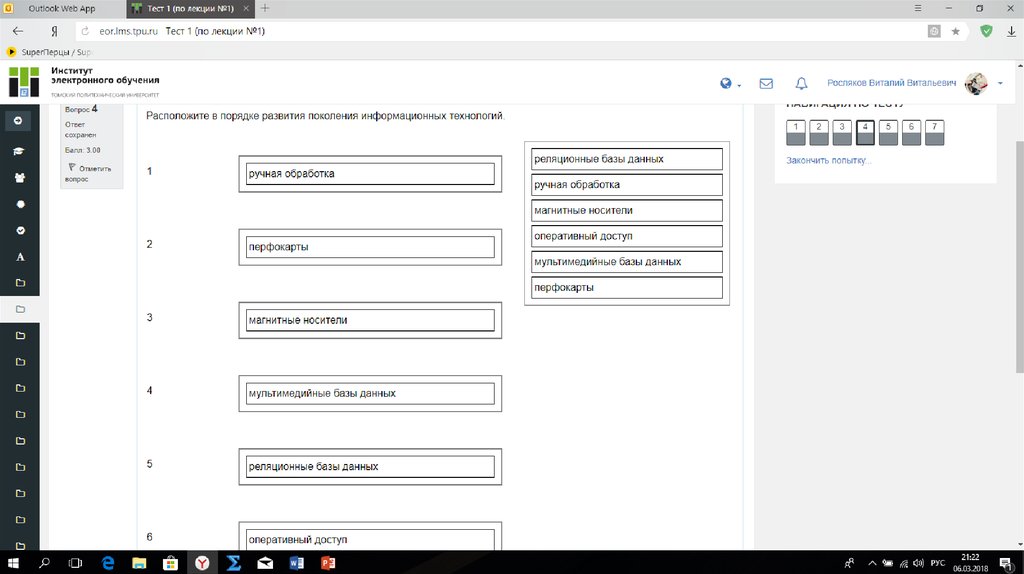The width and height of the screenshot is (1024, 574).
Task: Open PowerPoint from the taskbar
Action: coord(327,563)
